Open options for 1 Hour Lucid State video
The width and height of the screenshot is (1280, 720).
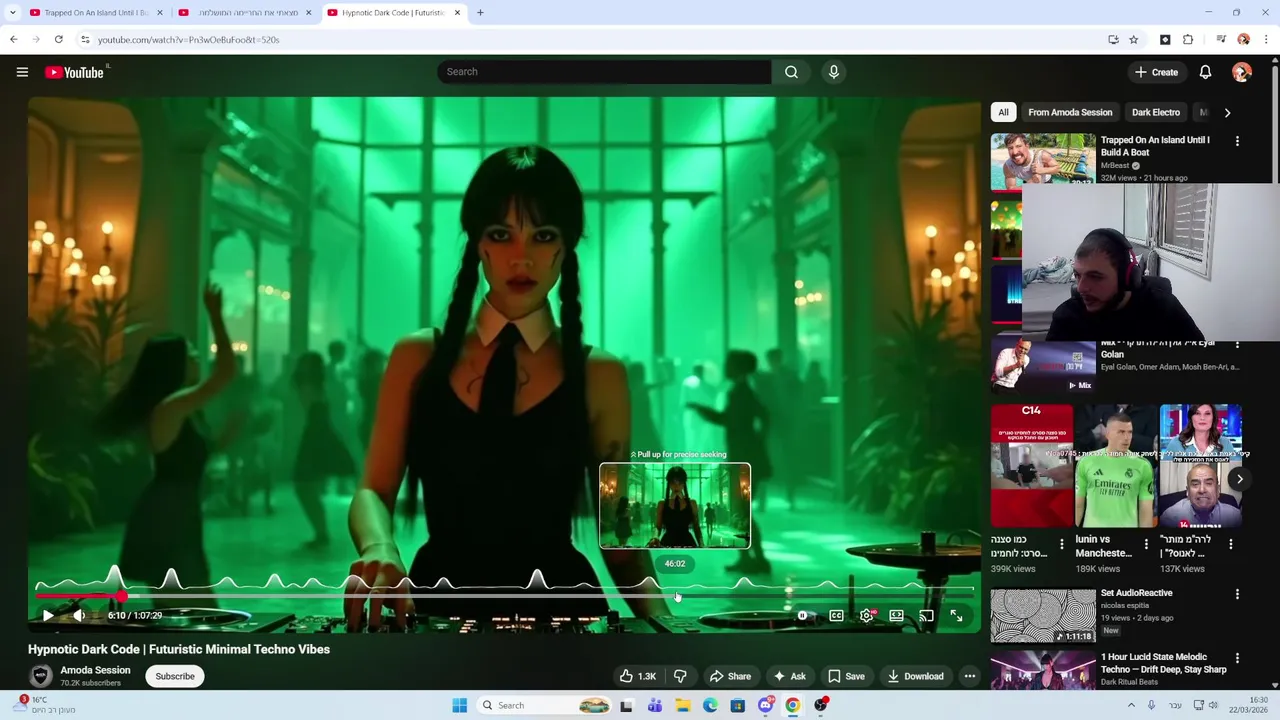click(1237, 658)
